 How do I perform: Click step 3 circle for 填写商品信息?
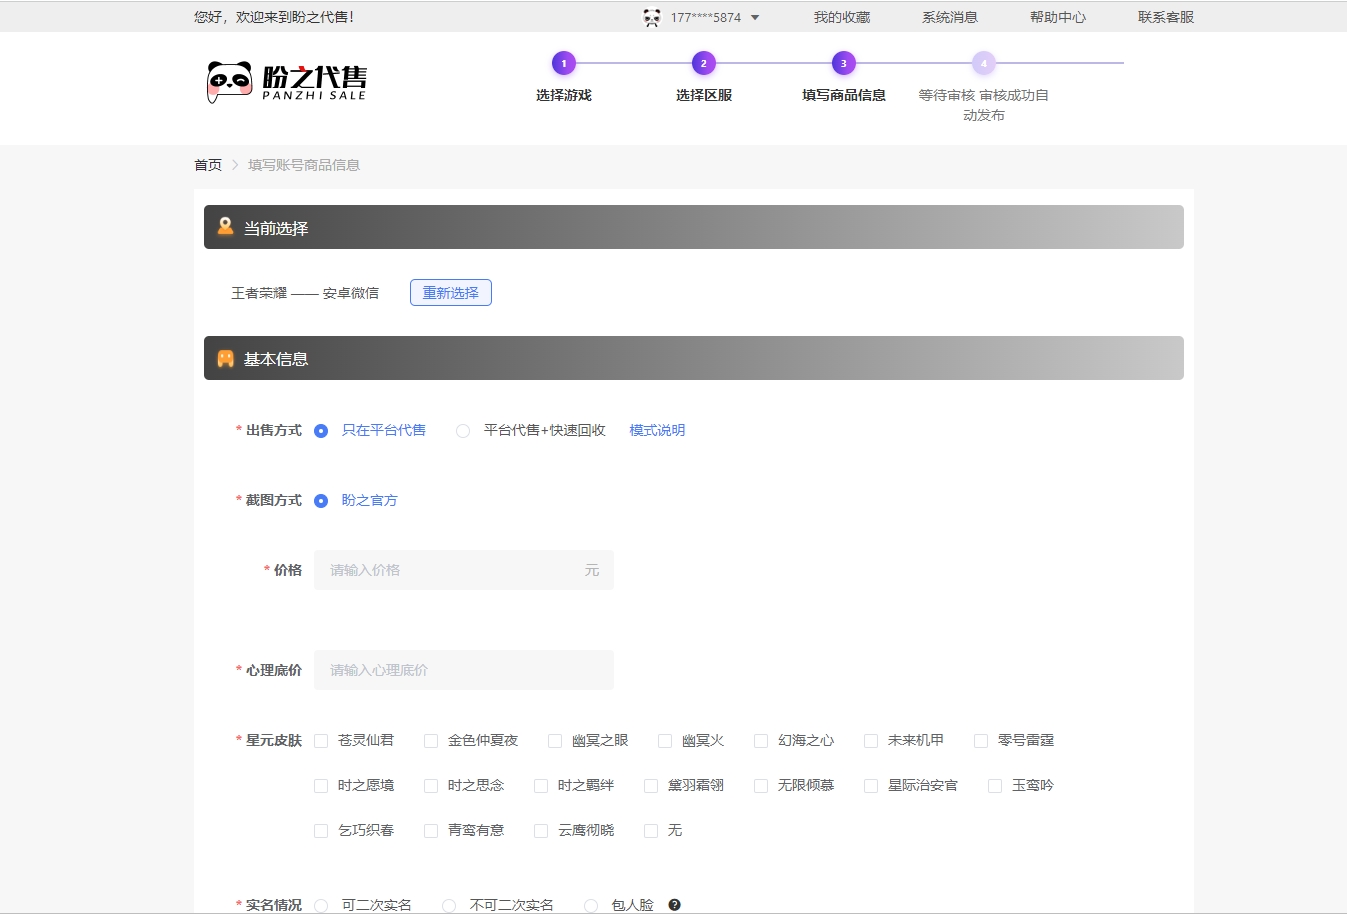(x=844, y=63)
